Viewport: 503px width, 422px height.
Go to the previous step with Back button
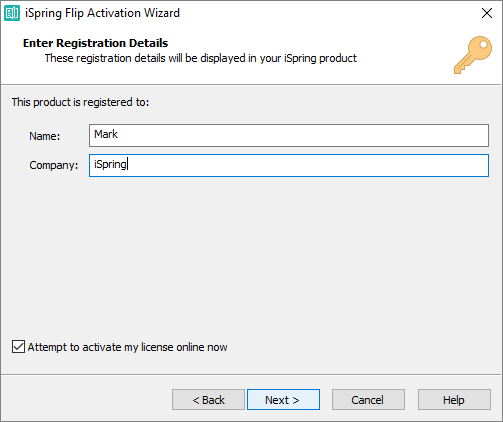click(x=208, y=400)
